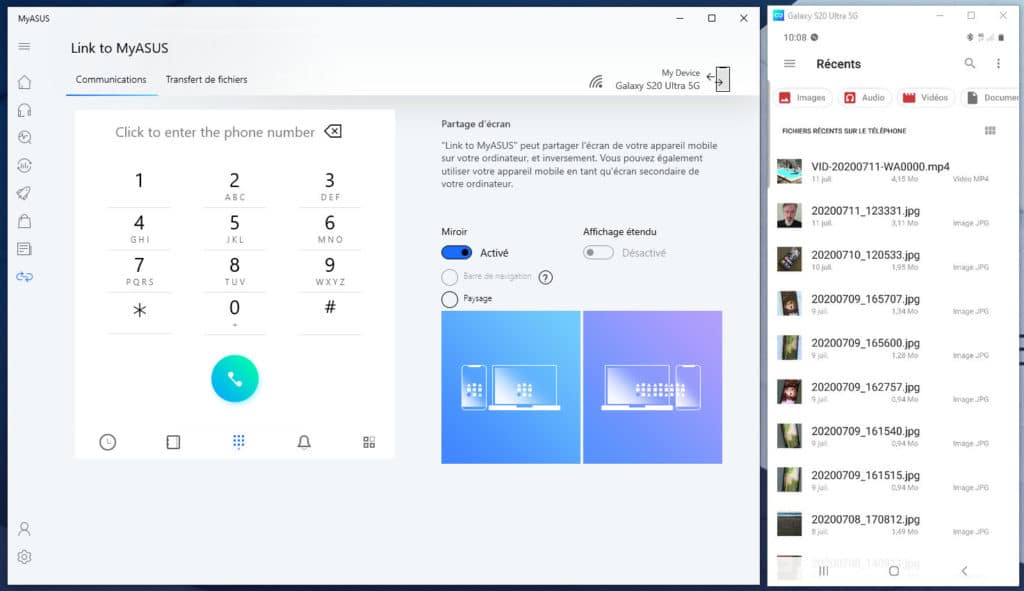The width and height of the screenshot is (1024, 591).
Task: Select the Paysage radio button
Action: [449, 299]
